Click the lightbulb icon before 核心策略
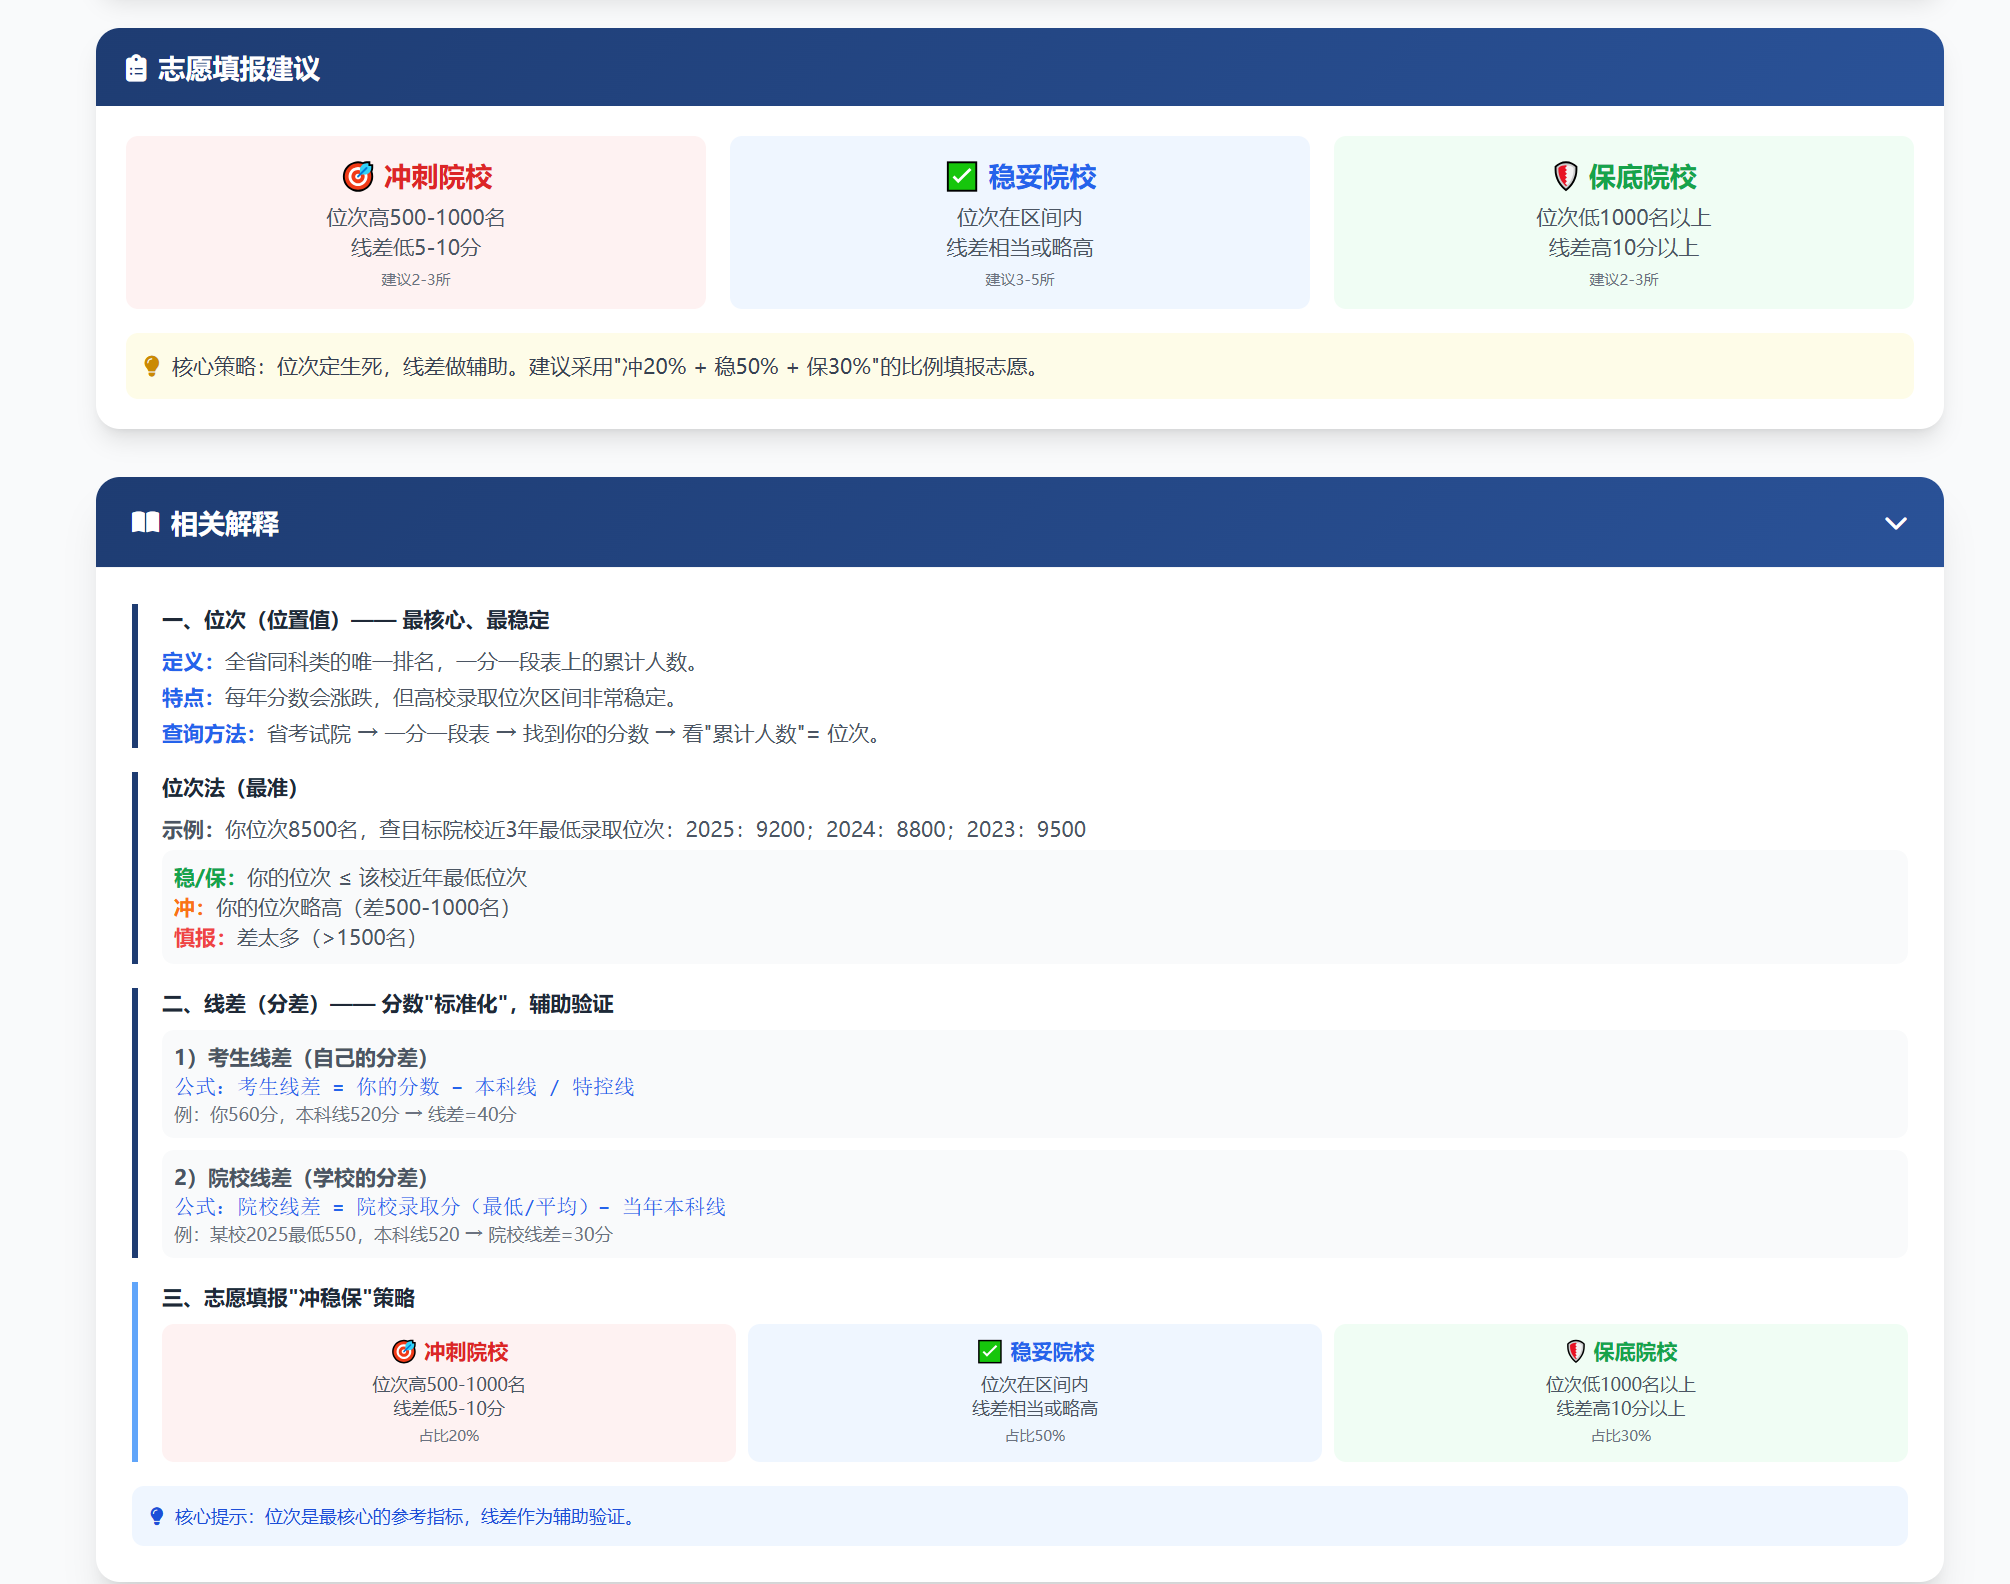 (151, 366)
